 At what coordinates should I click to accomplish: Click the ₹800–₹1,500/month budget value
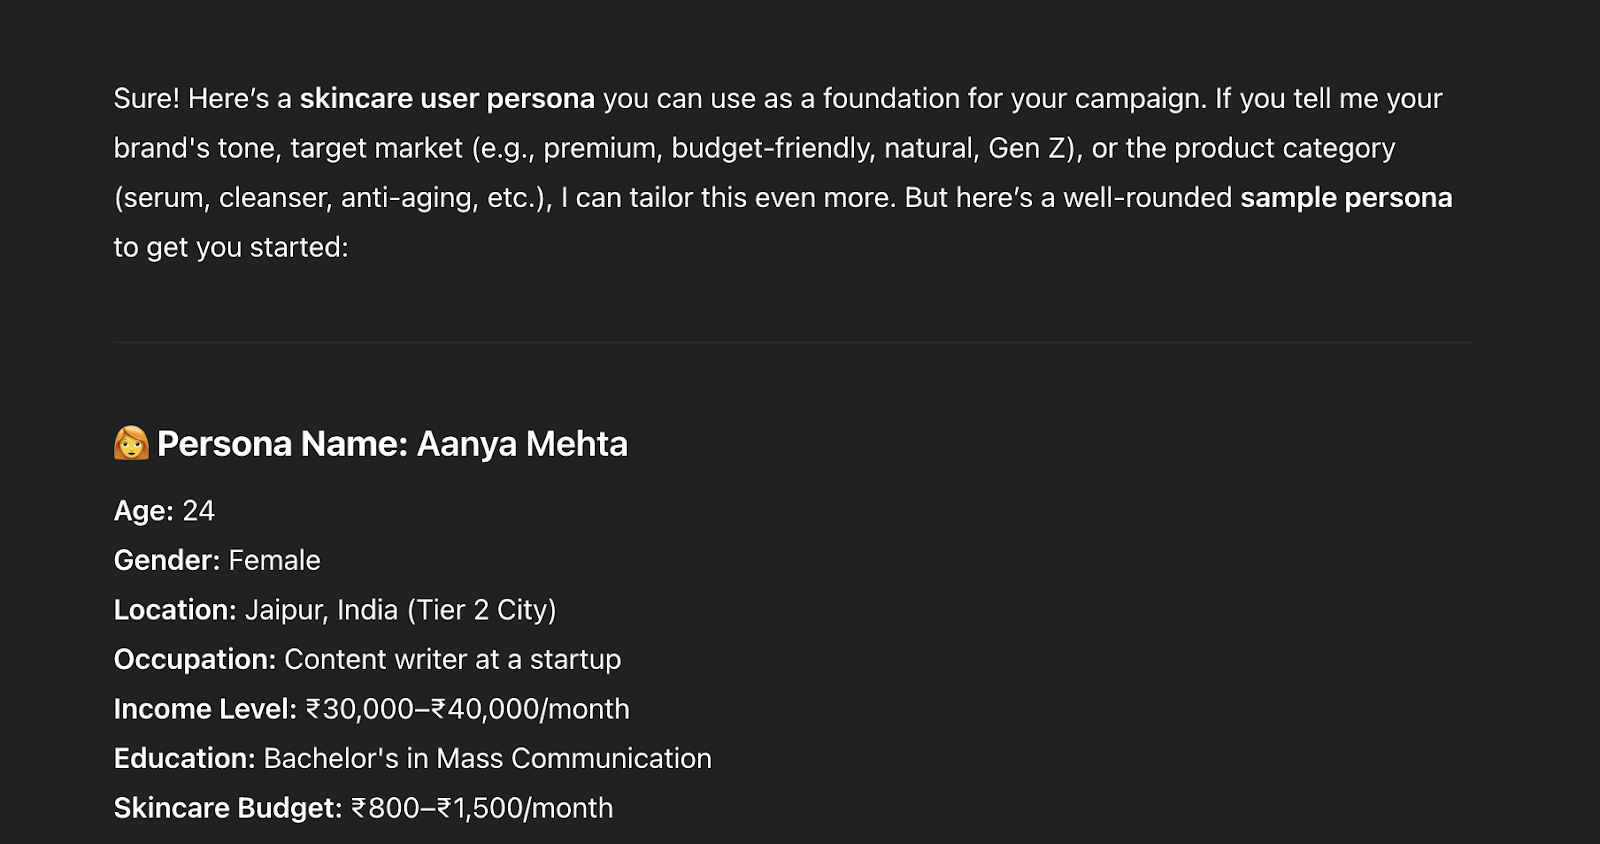click(x=482, y=808)
